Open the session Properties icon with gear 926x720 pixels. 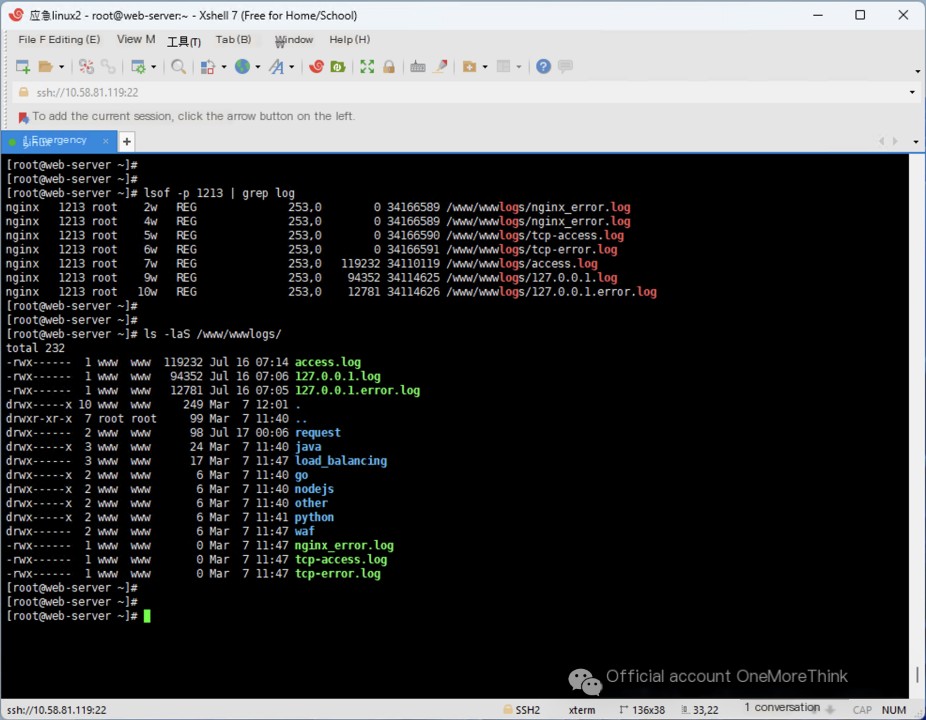pyautogui.click(x=138, y=67)
